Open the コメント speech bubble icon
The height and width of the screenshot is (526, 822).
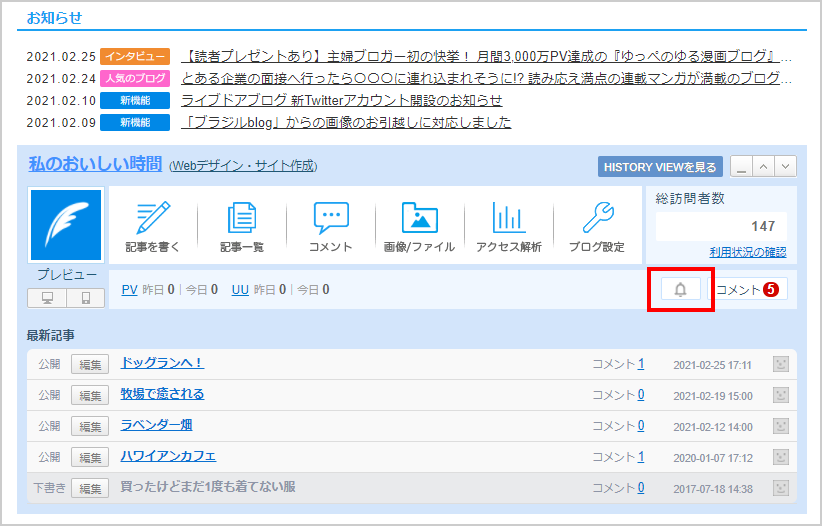[331, 217]
